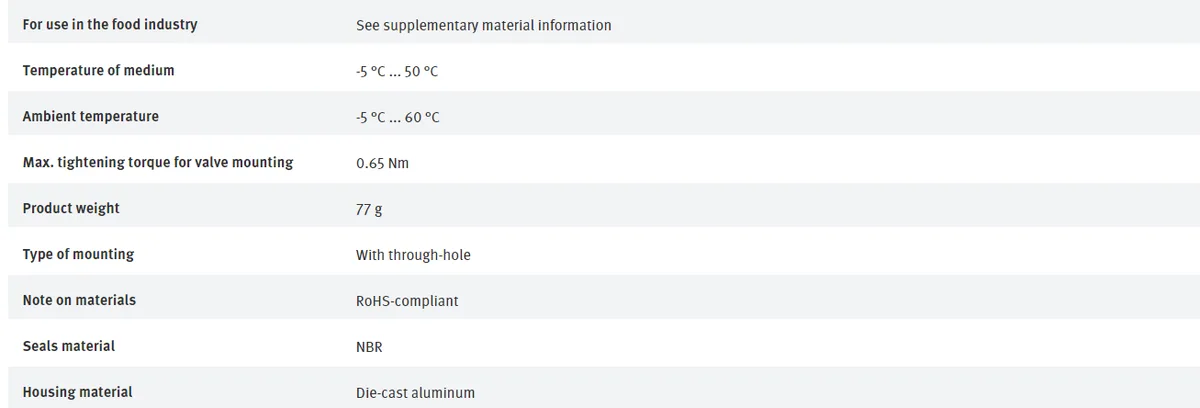Click the '0.65 Nm' torque value
The width and height of the screenshot is (1200, 408).
382,163
